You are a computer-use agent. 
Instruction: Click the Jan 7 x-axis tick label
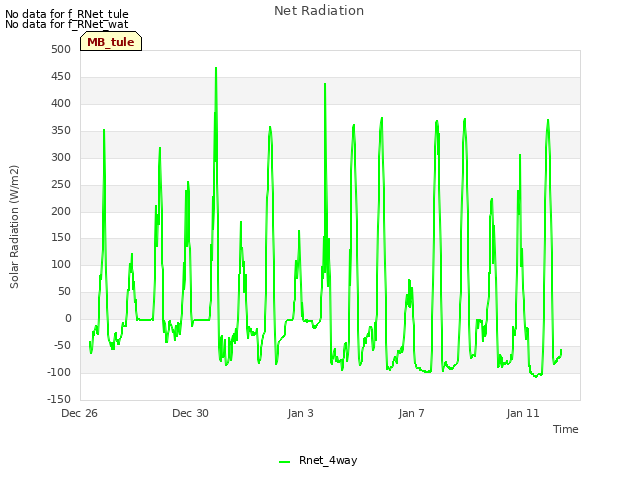point(411,413)
